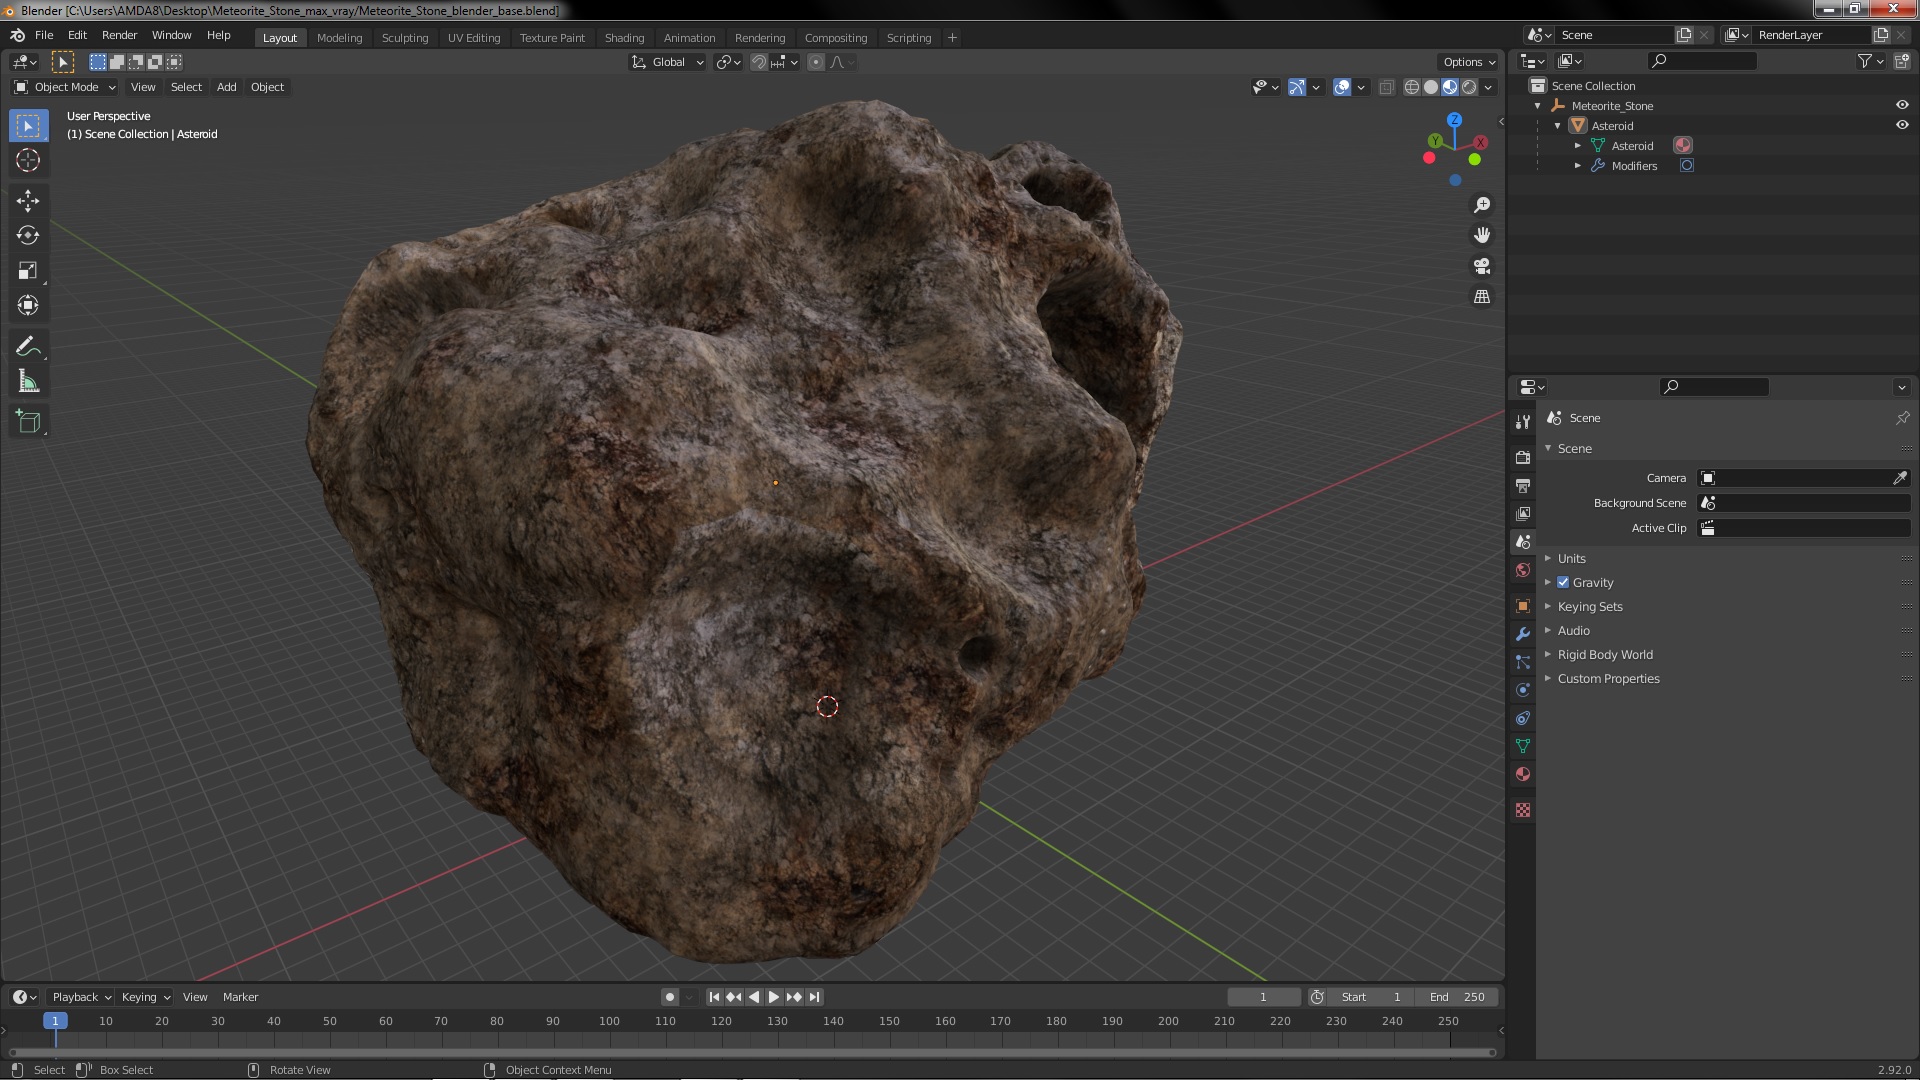Expand the Modifiers row in outliner

1578,166
